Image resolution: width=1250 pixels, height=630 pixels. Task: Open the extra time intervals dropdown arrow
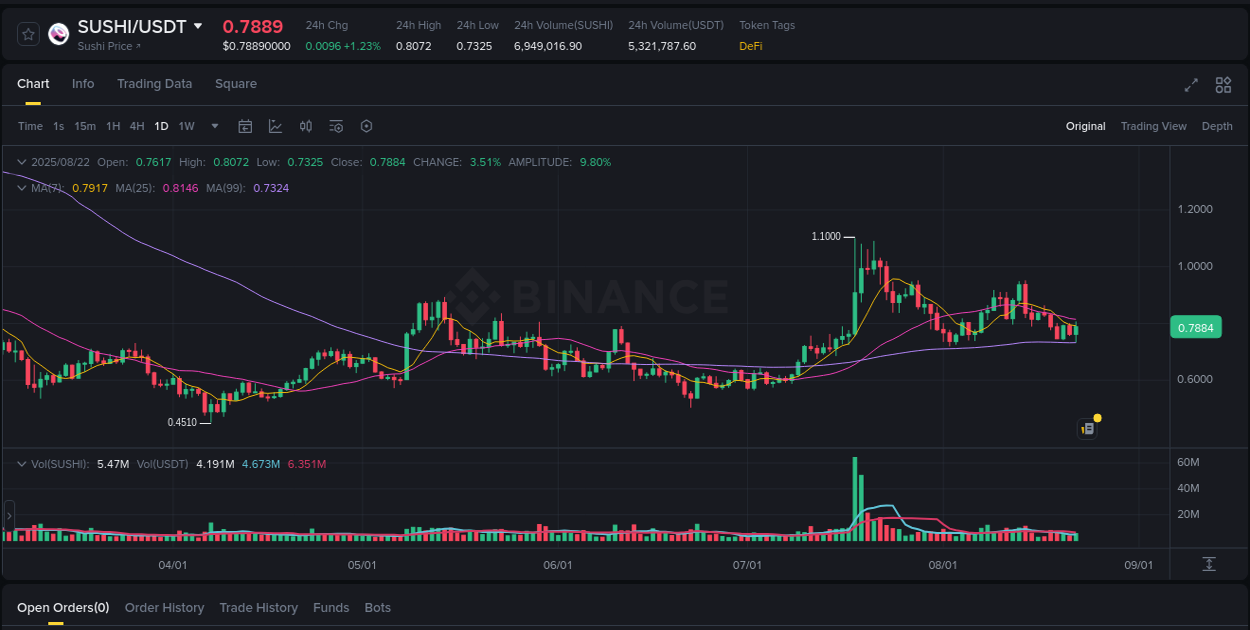coord(214,126)
